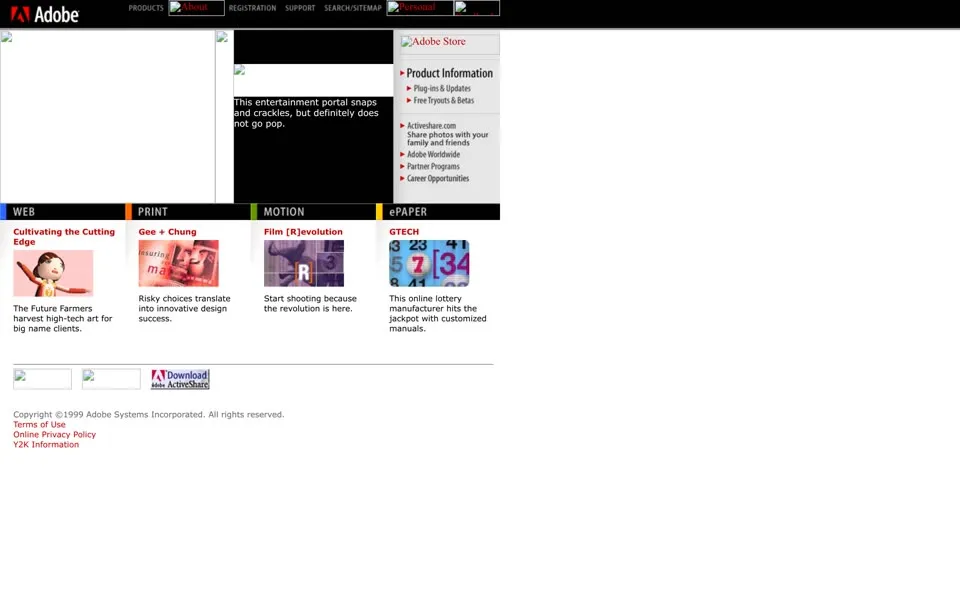Open the GTECH article link
Screen dimensions: 960x600
[x=404, y=231]
